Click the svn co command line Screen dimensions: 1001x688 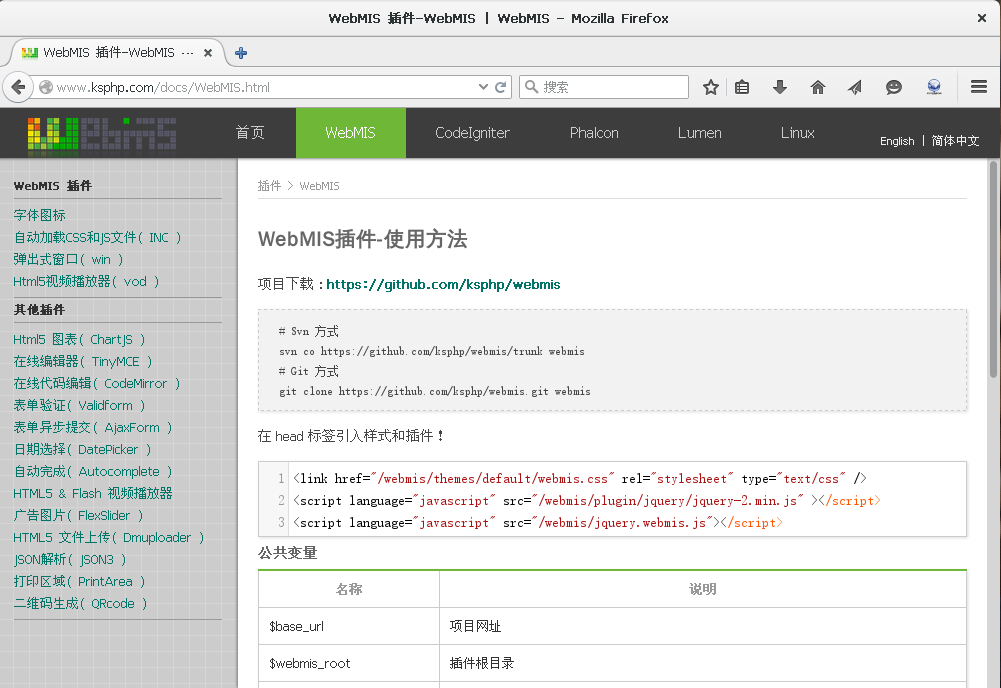point(432,351)
